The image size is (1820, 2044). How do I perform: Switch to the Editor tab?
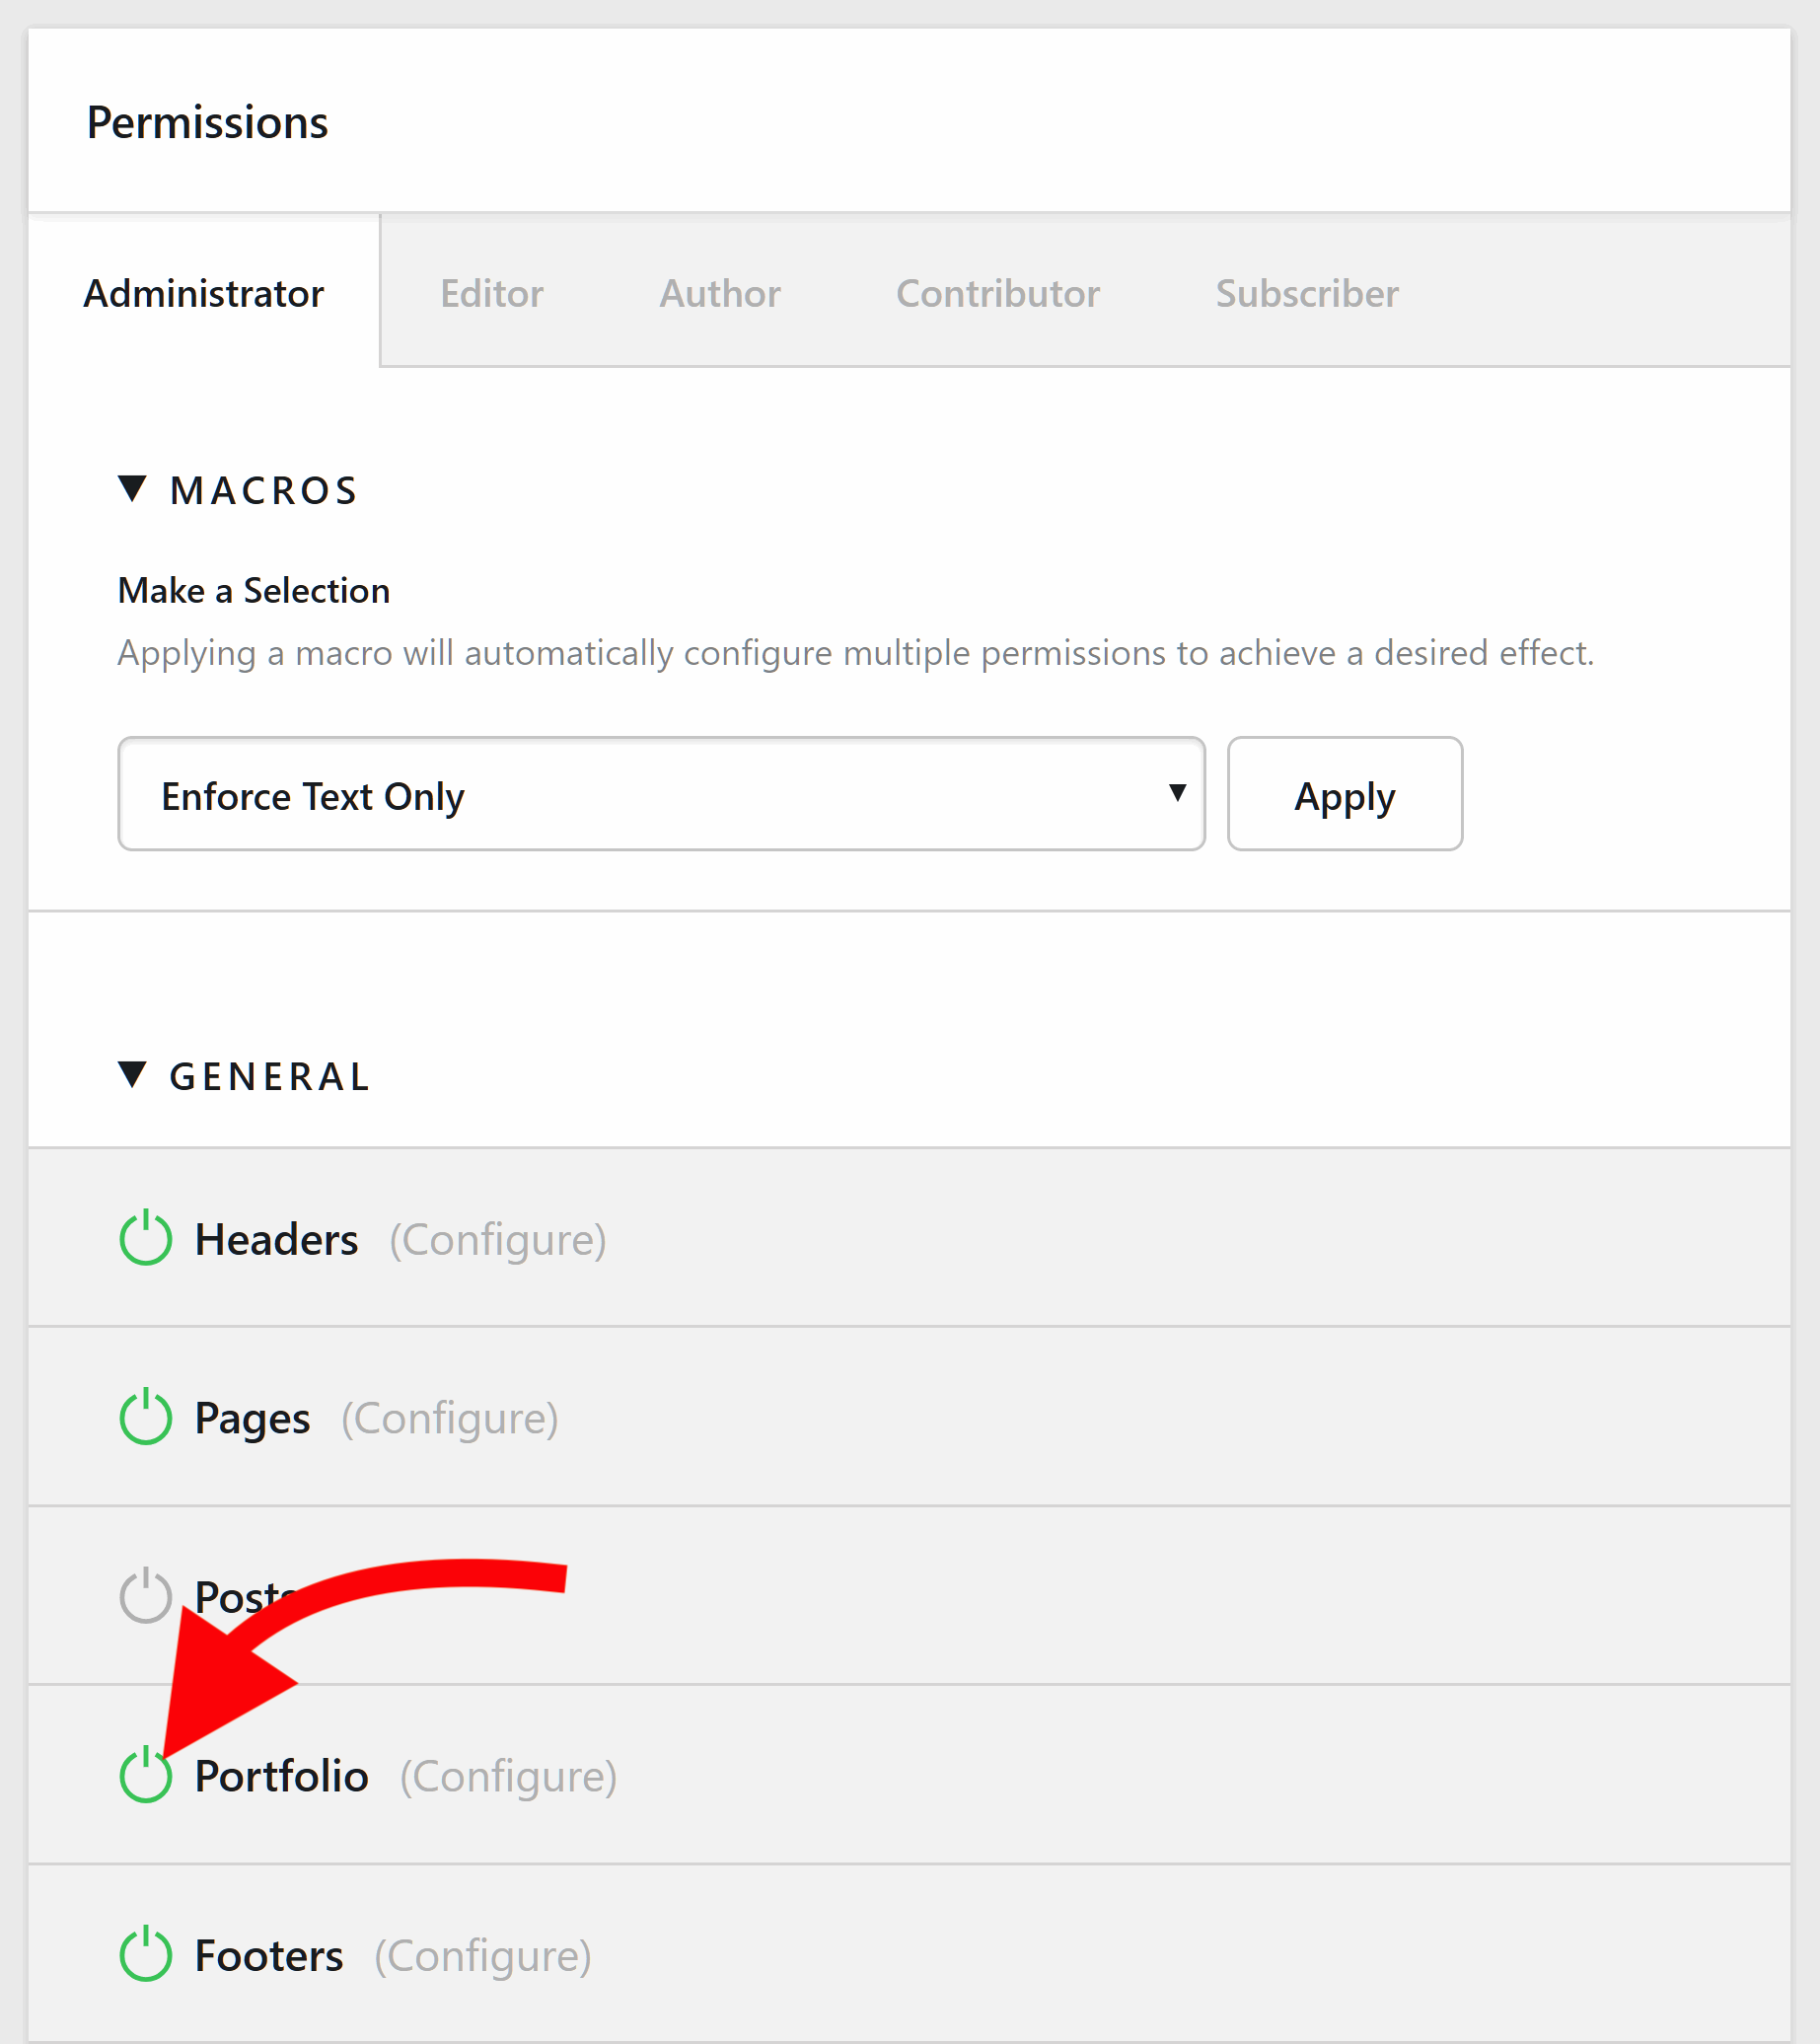point(491,293)
